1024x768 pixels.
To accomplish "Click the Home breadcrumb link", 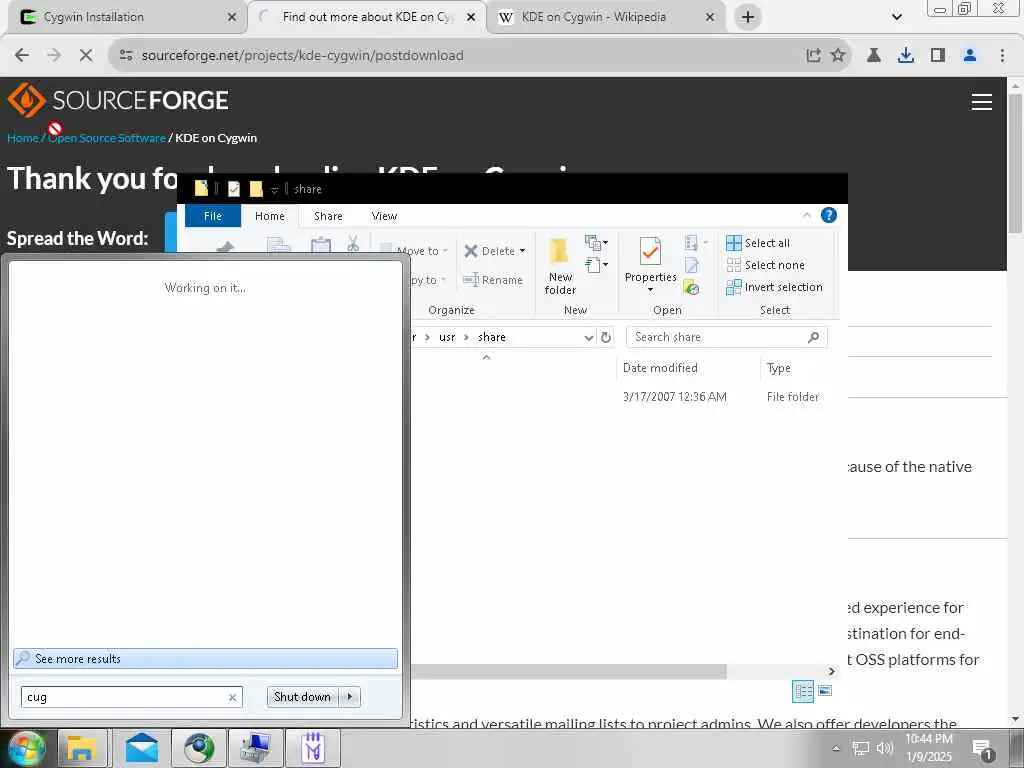I will coord(22,138).
